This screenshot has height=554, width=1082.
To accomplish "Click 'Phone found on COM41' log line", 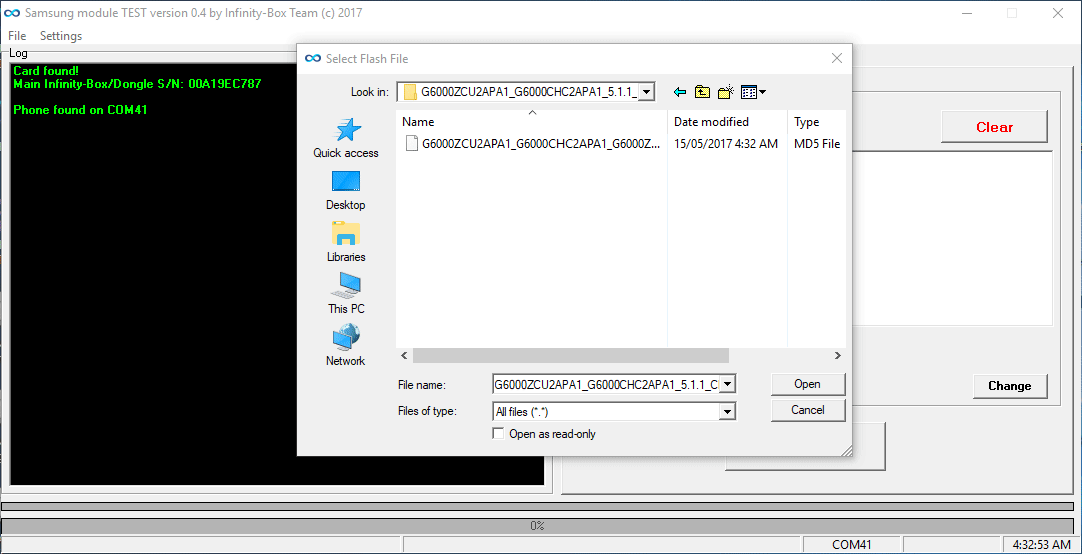I will point(81,110).
